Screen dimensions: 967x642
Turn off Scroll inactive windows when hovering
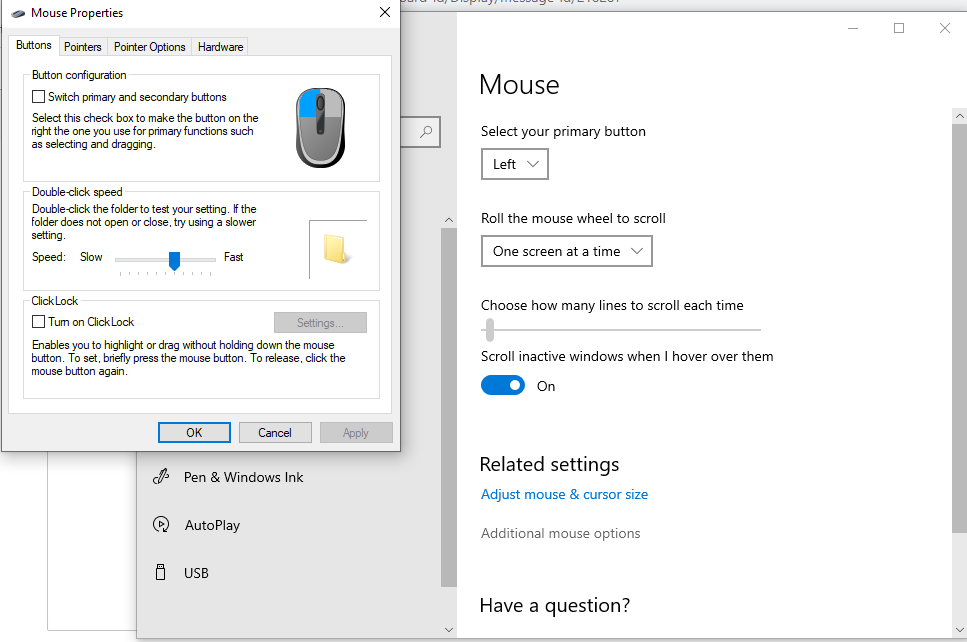coord(503,384)
